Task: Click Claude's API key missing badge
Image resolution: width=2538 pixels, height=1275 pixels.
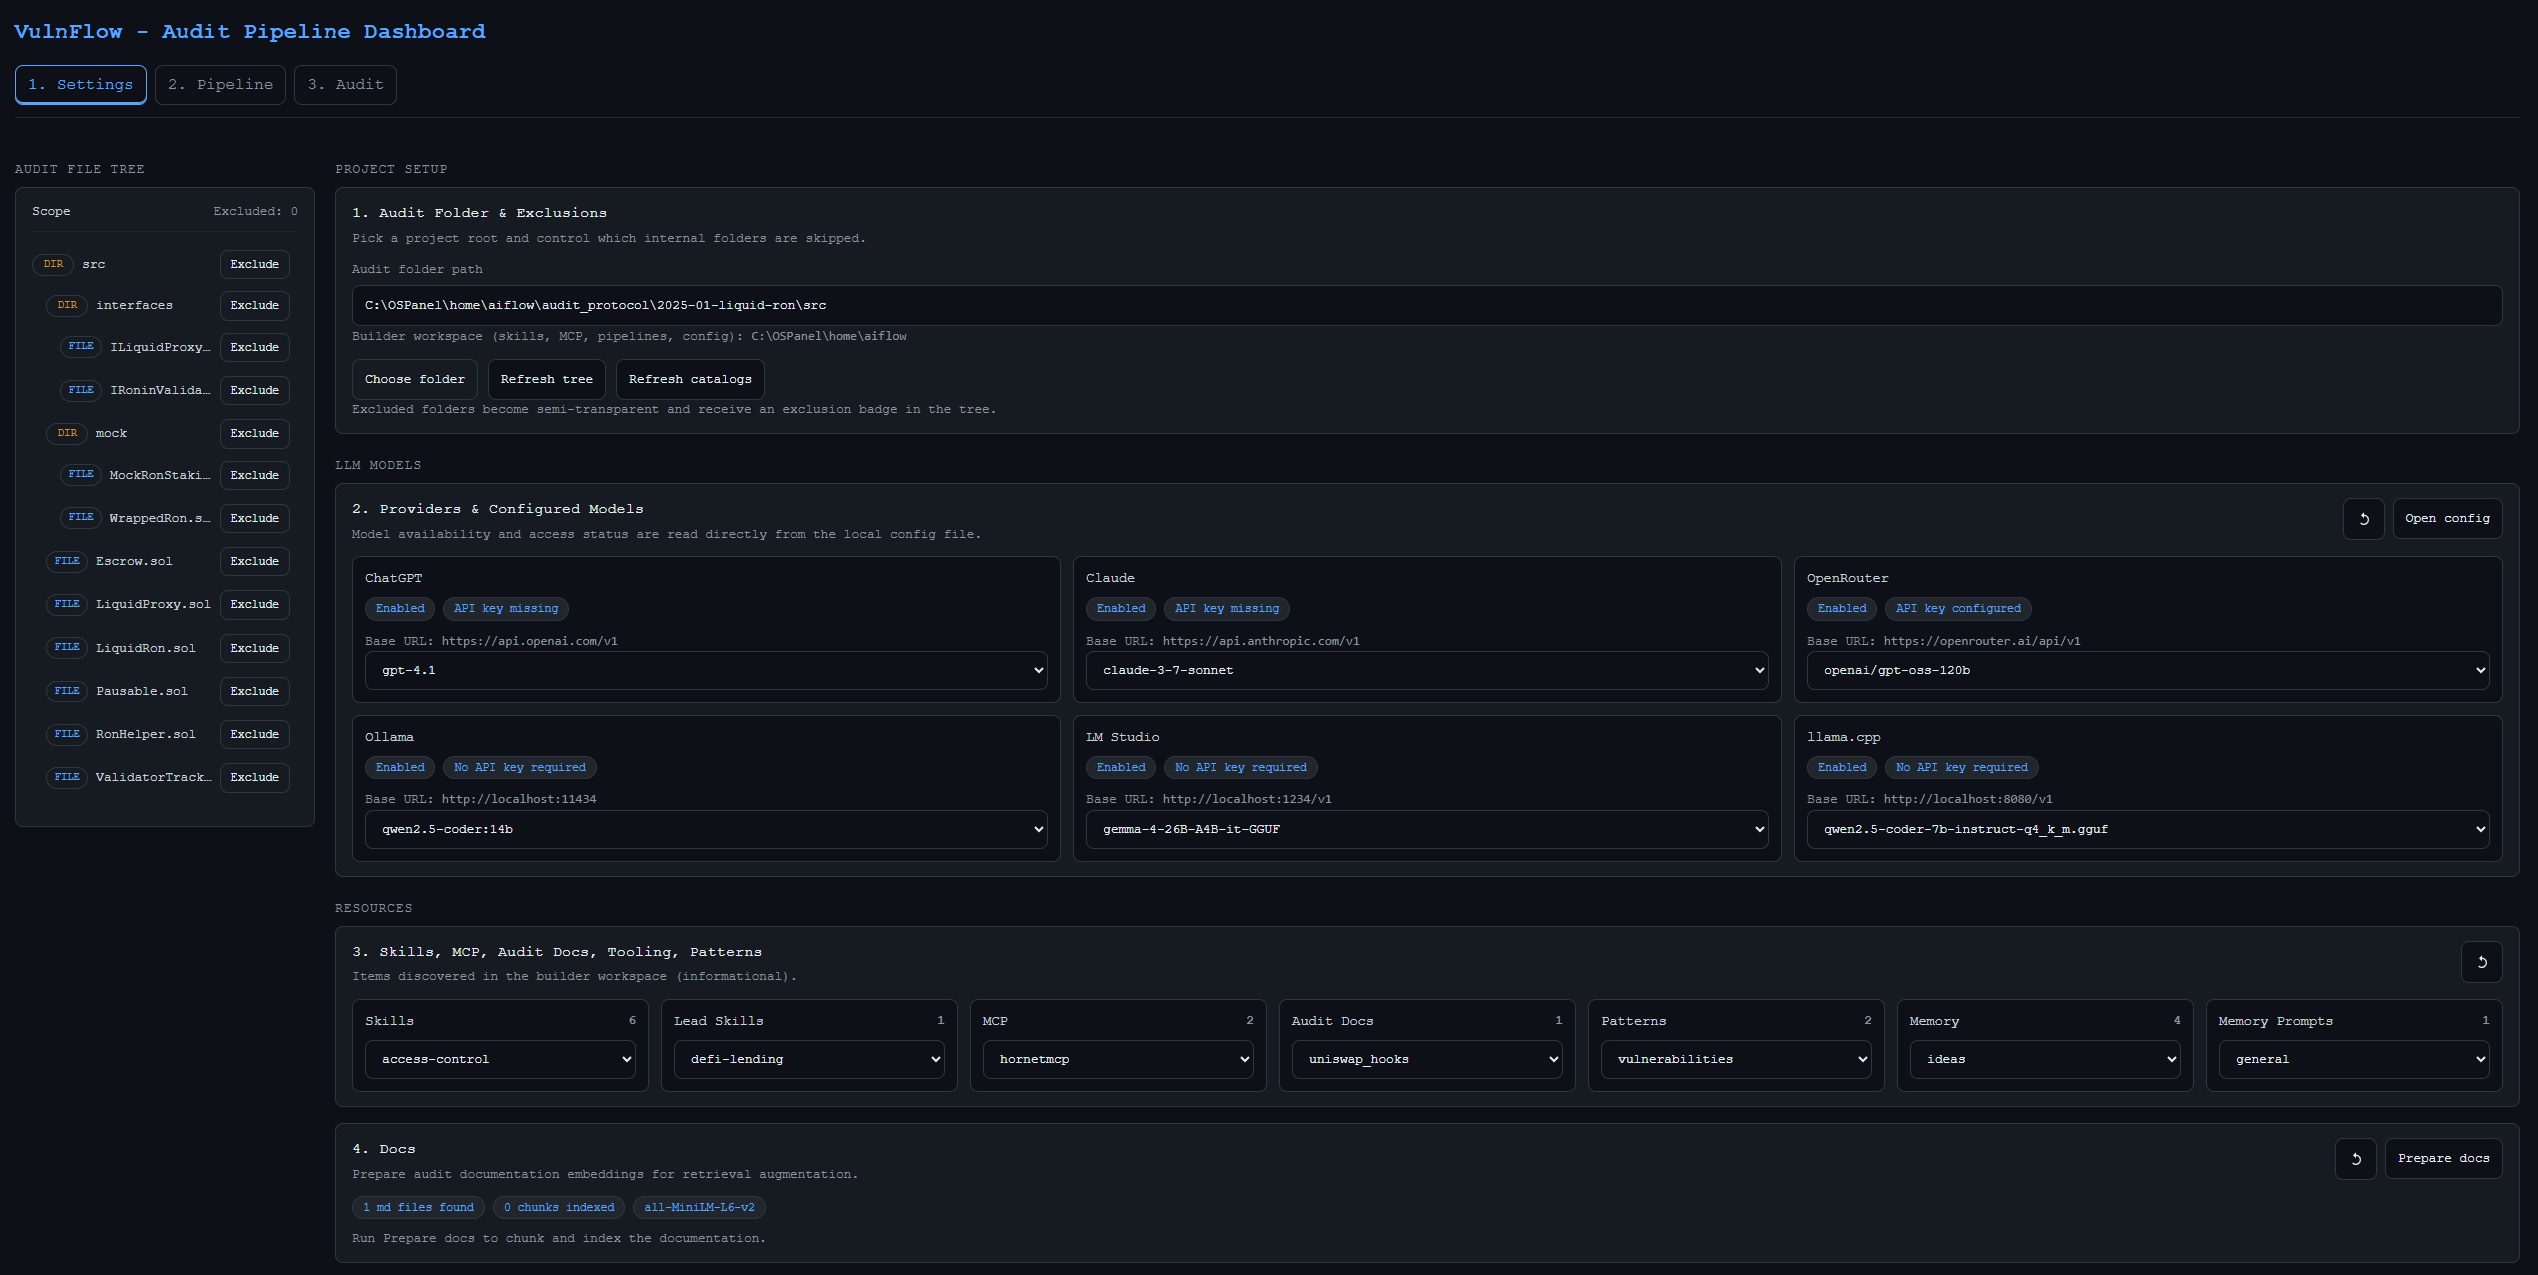Action: coord(1227,609)
